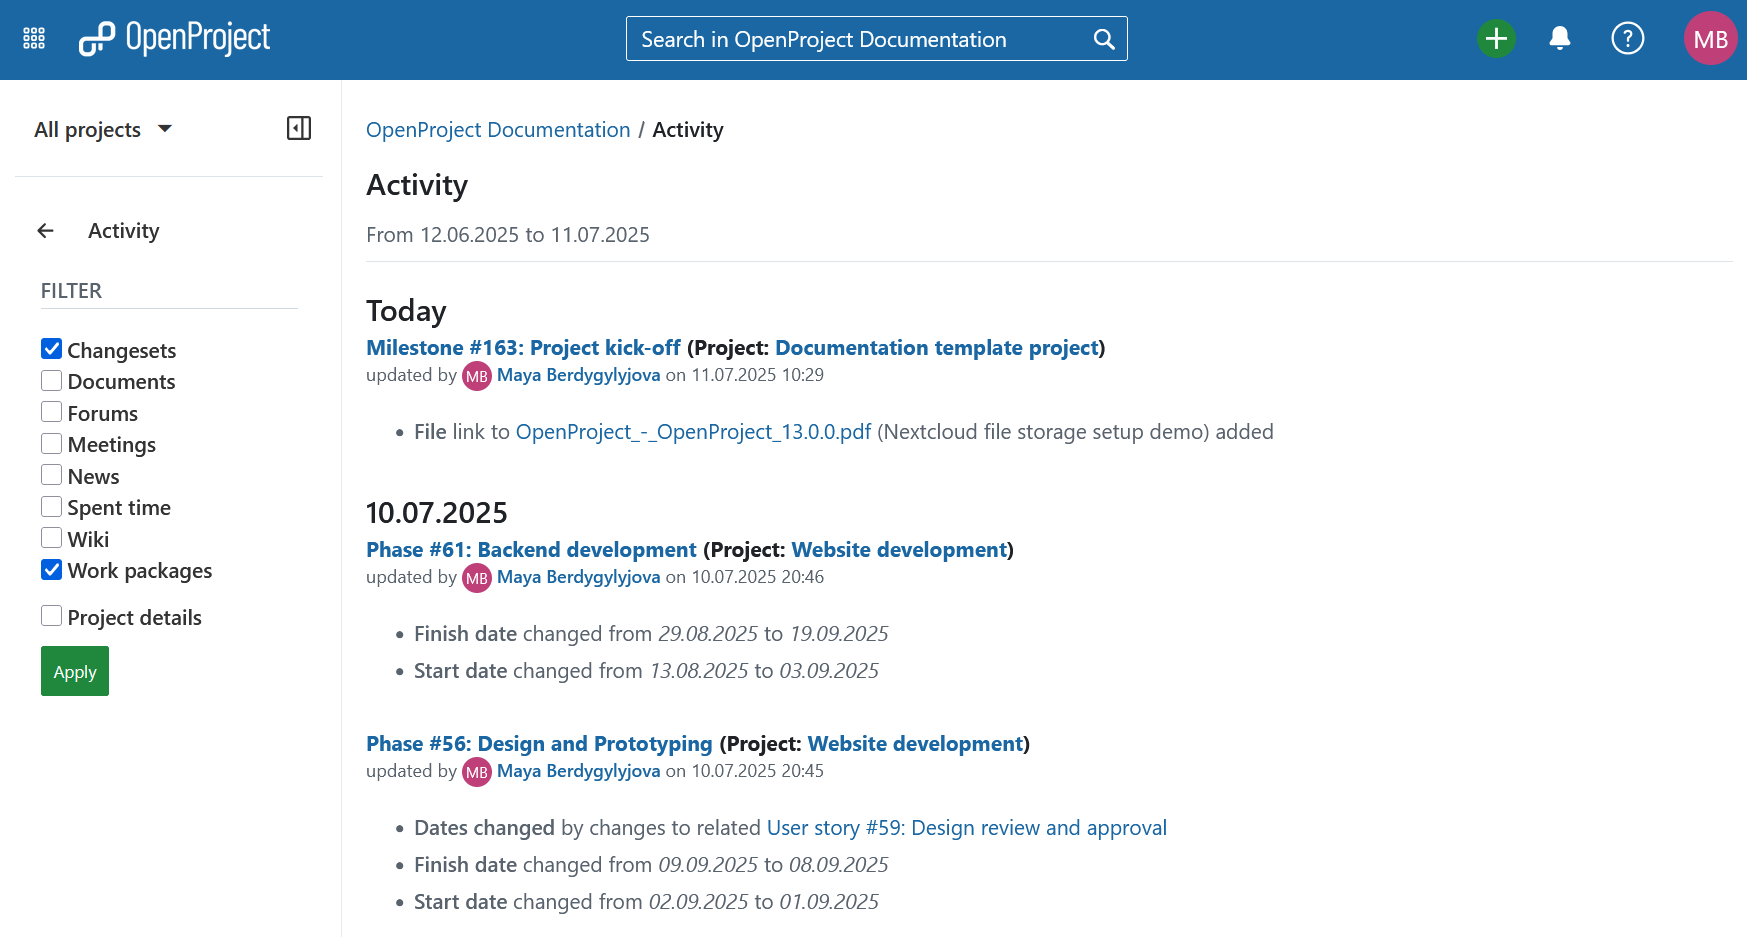
Task: Open the OpenProject_-_OpenProject_13.0.0.pdf file link
Action: click(693, 432)
